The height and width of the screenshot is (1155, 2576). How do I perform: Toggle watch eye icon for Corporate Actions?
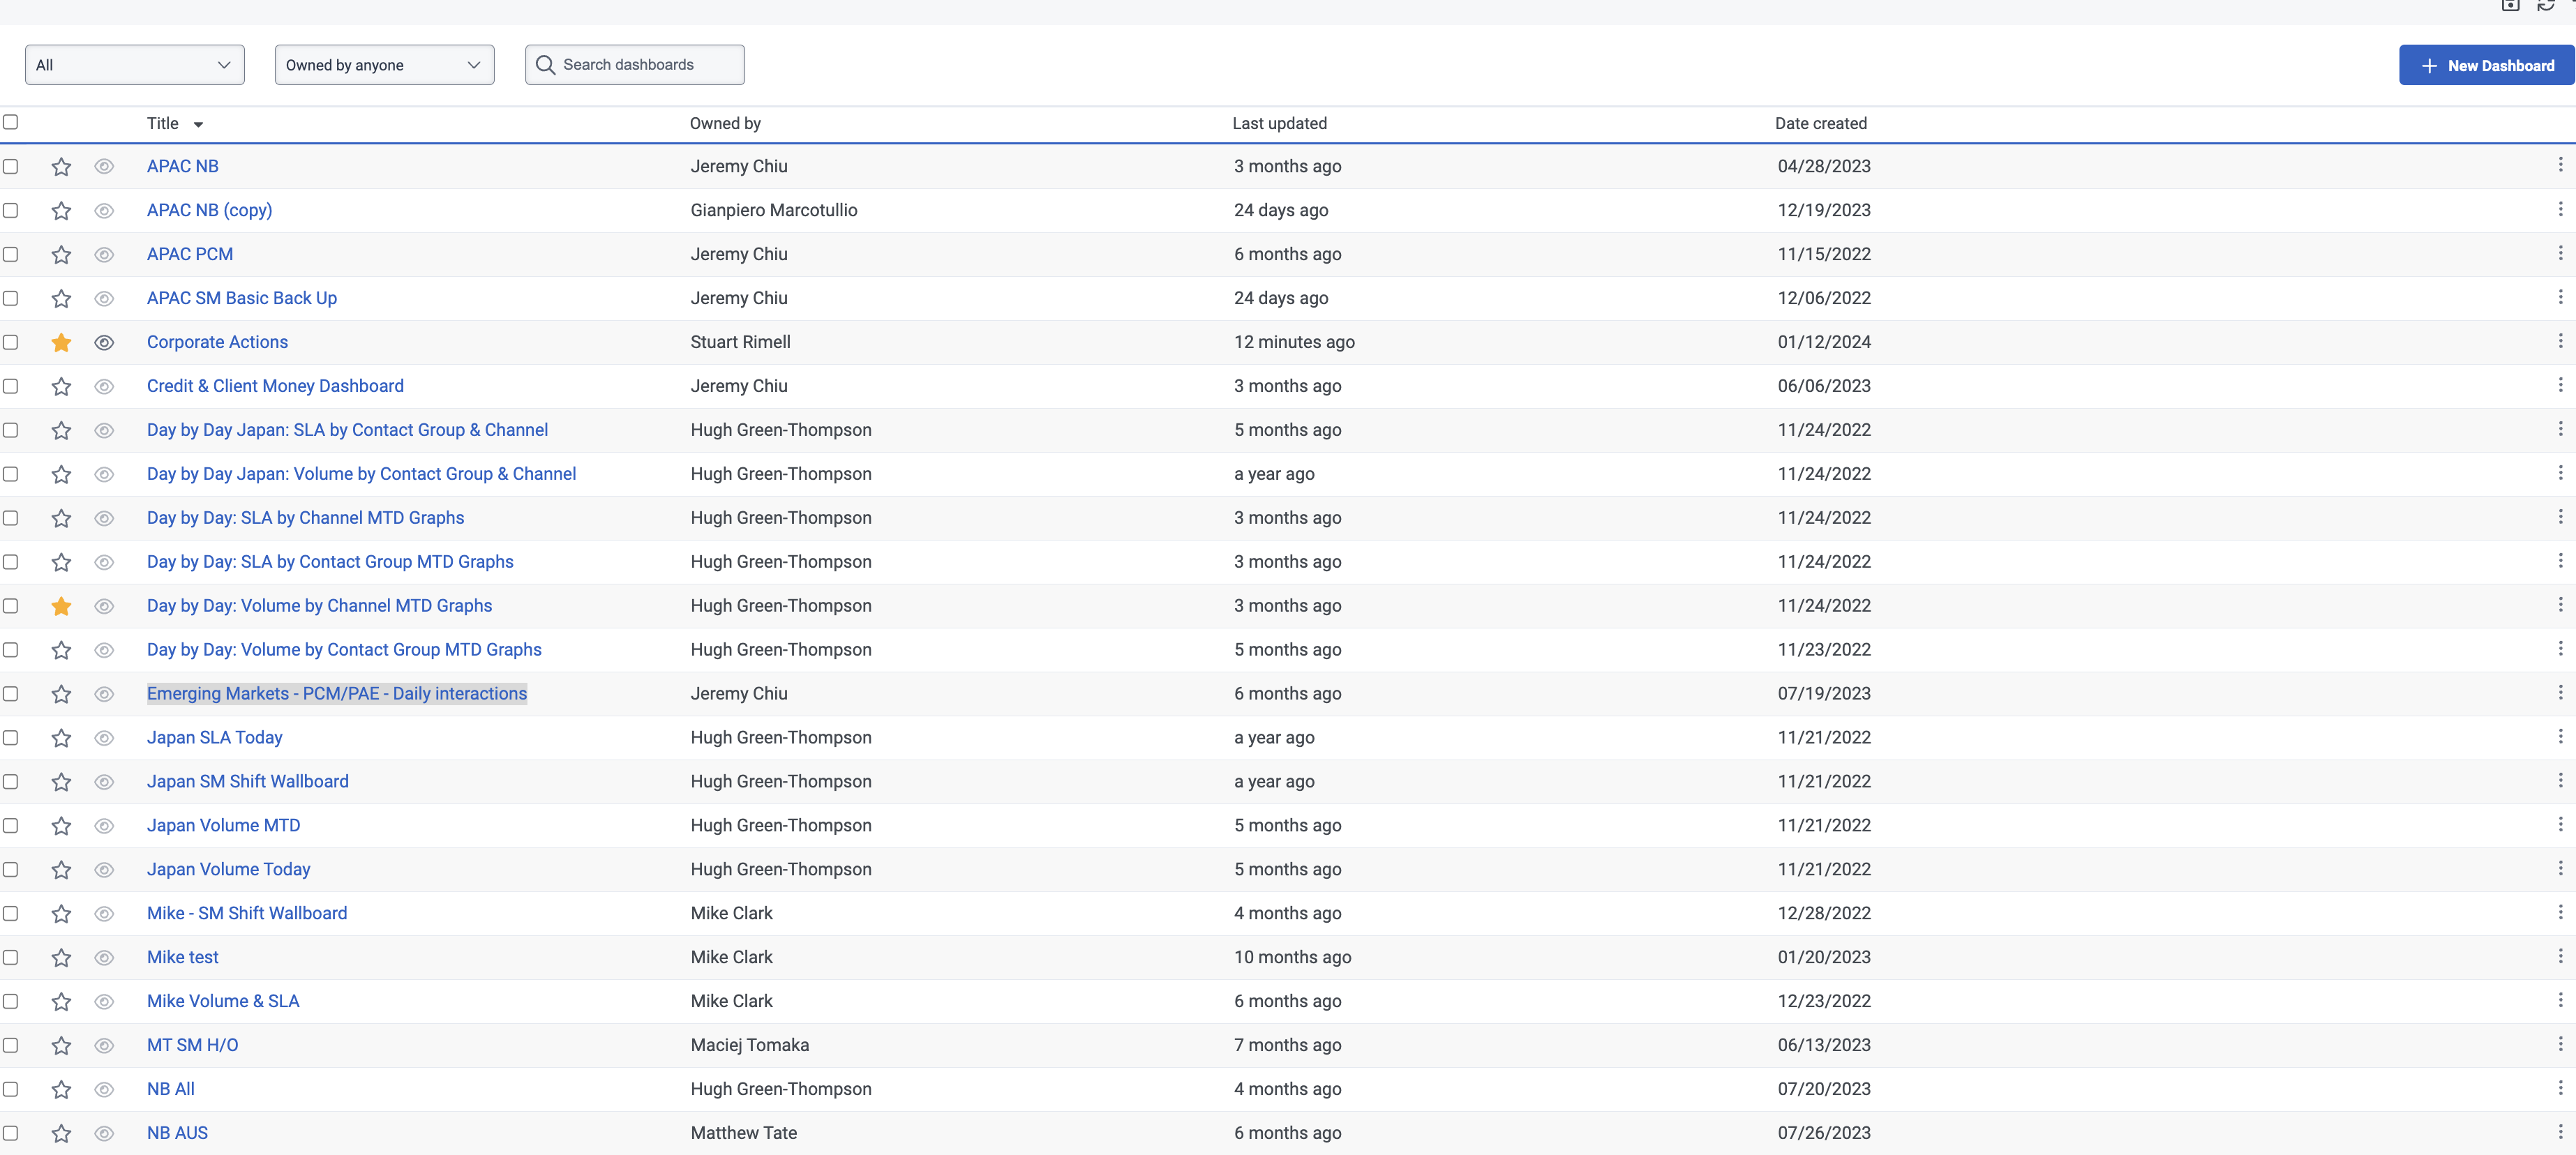pyautogui.click(x=104, y=343)
